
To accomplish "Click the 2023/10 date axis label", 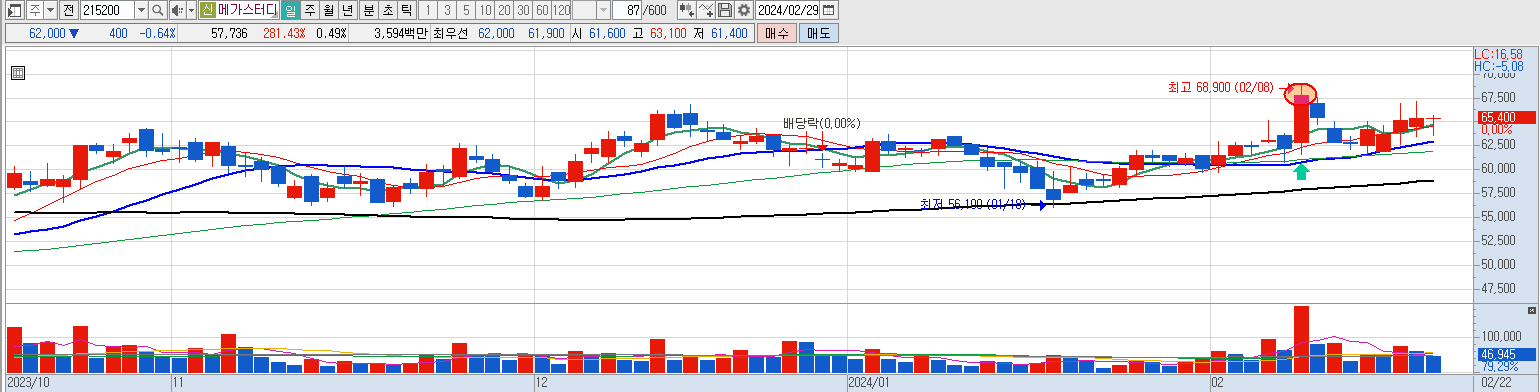I will point(27,382).
